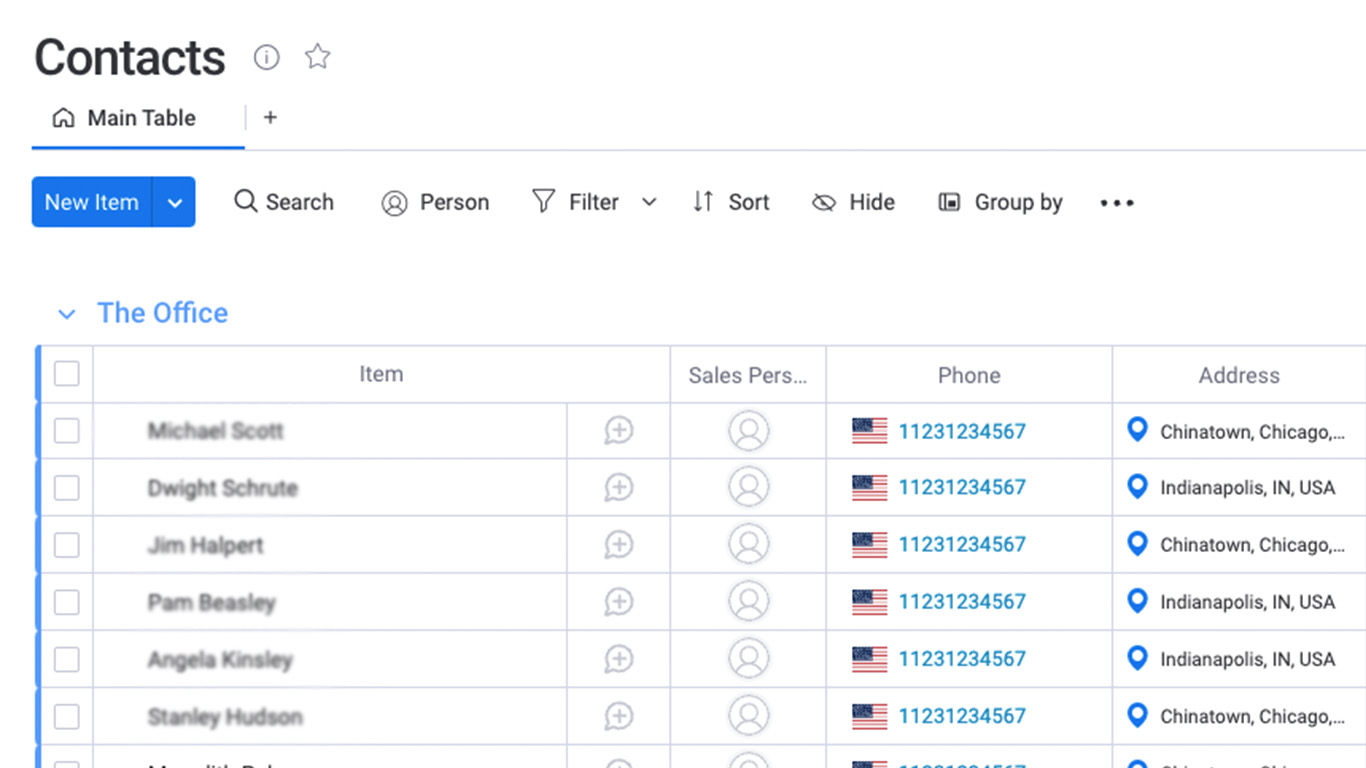Viewport: 1366px width, 768px height.
Task: Click location pin in Michael Scott's address
Action: tap(1137, 430)
